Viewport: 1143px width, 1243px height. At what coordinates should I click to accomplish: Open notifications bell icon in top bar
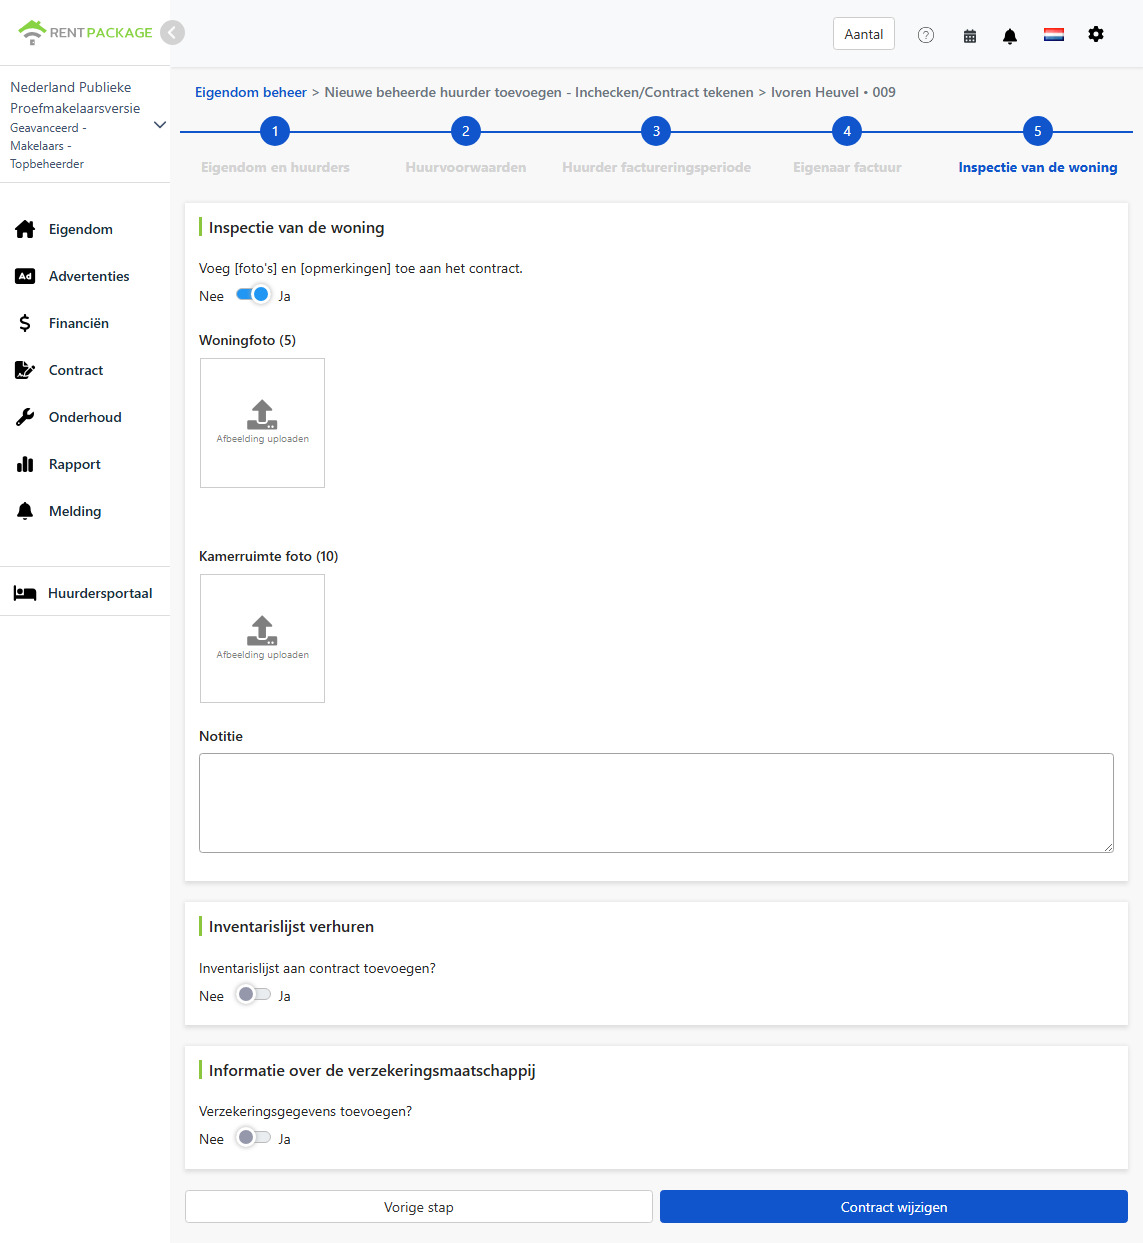pyautogui.click(x=1010, y=35)
